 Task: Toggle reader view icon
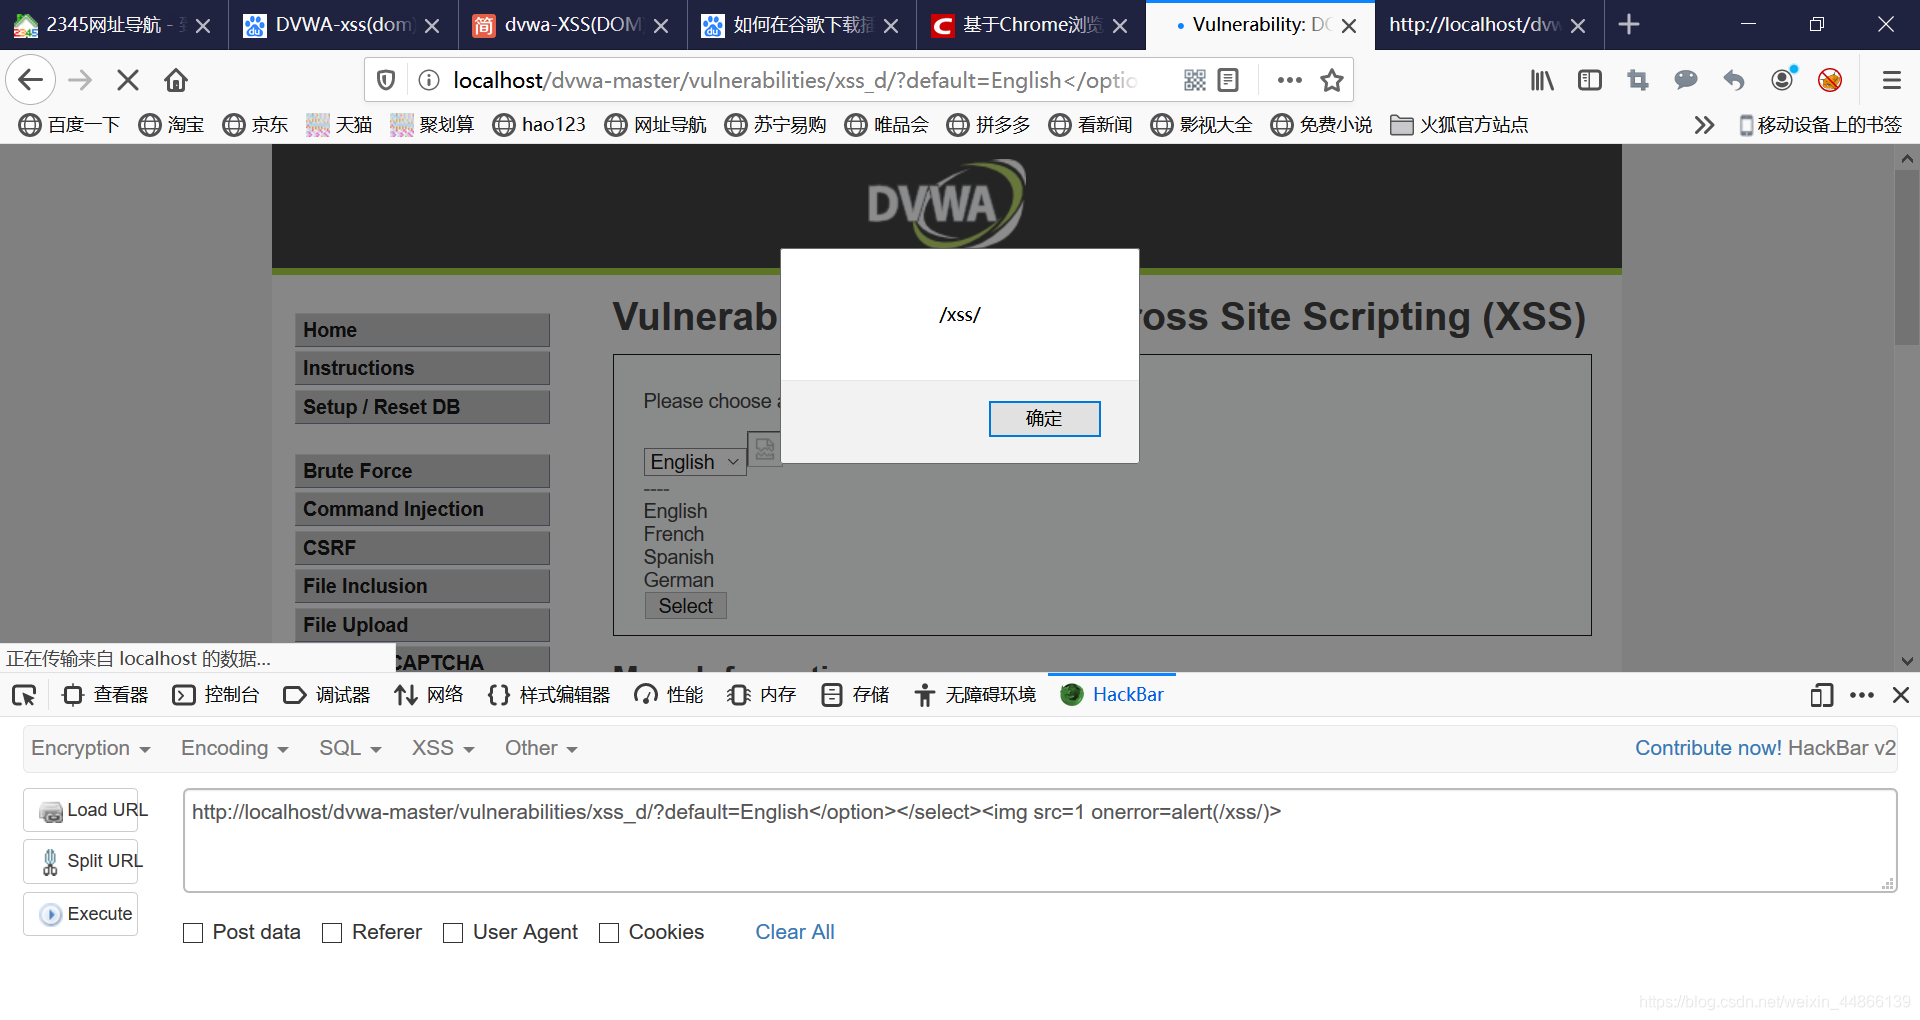(x=1229, y=80)
